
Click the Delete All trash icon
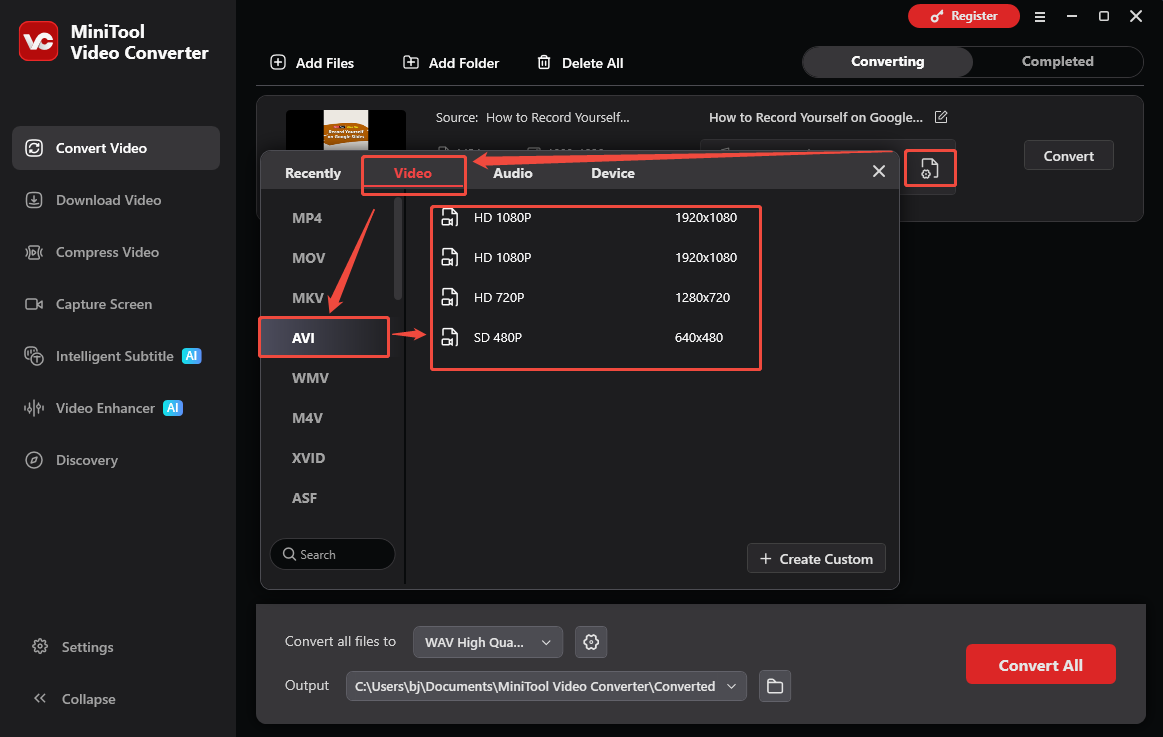pos(544,62)
